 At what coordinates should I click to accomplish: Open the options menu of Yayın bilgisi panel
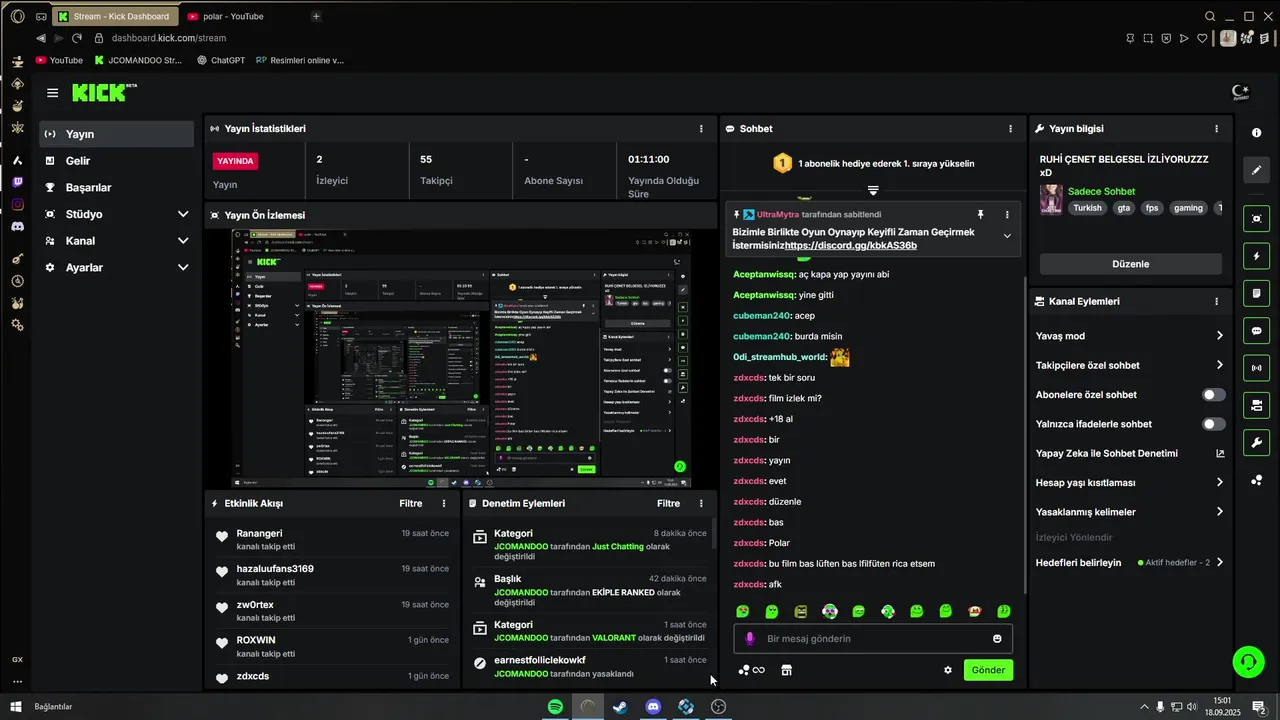pyautogui.click(x=1216, y=129)
